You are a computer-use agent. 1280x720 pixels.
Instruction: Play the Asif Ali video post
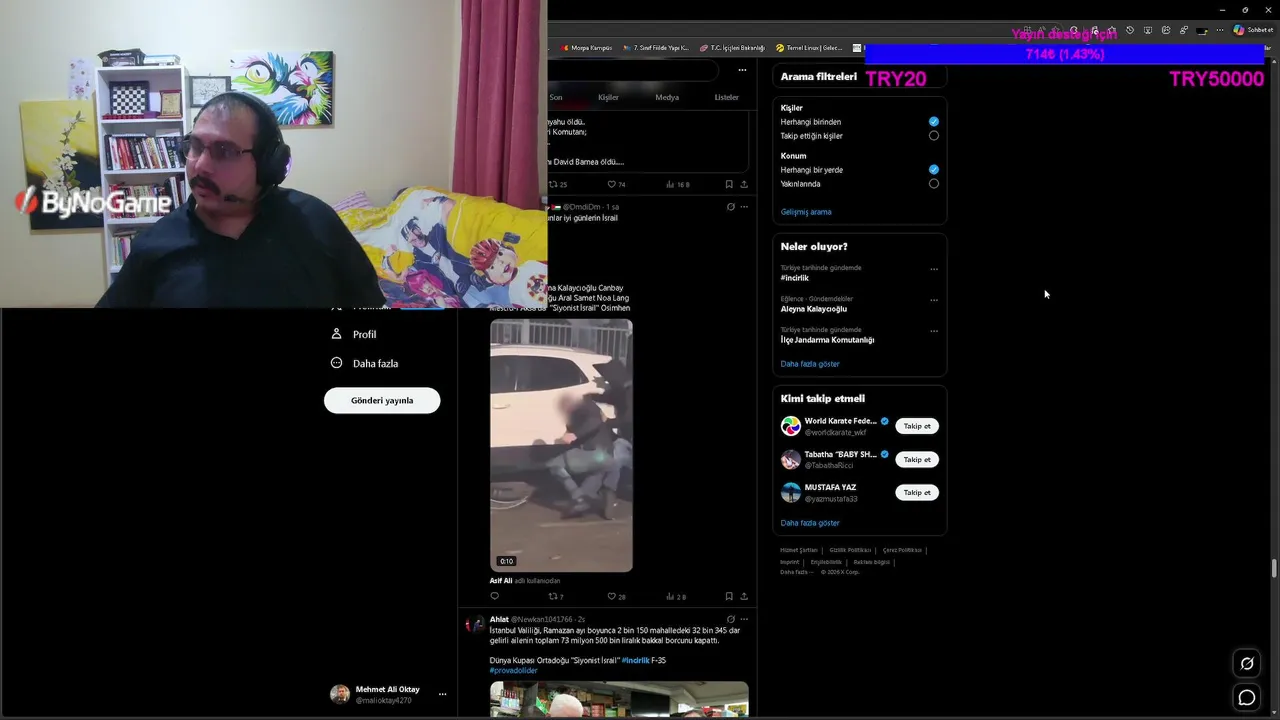click(x=561, y=446)
